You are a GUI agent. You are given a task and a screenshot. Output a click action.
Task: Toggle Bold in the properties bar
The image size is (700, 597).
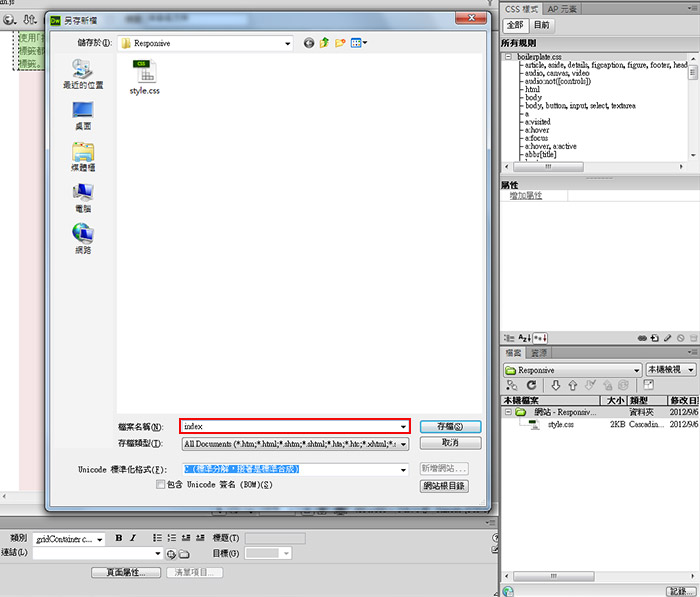tap(119, 538)
